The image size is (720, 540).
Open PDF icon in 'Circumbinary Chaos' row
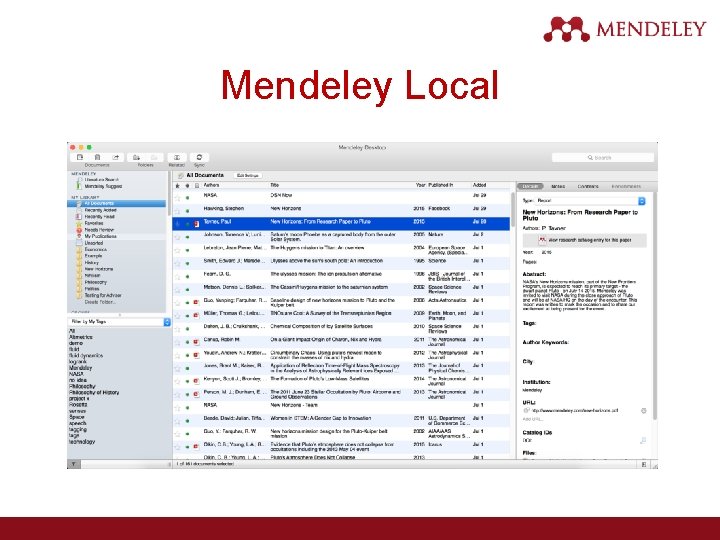[196, 355]
